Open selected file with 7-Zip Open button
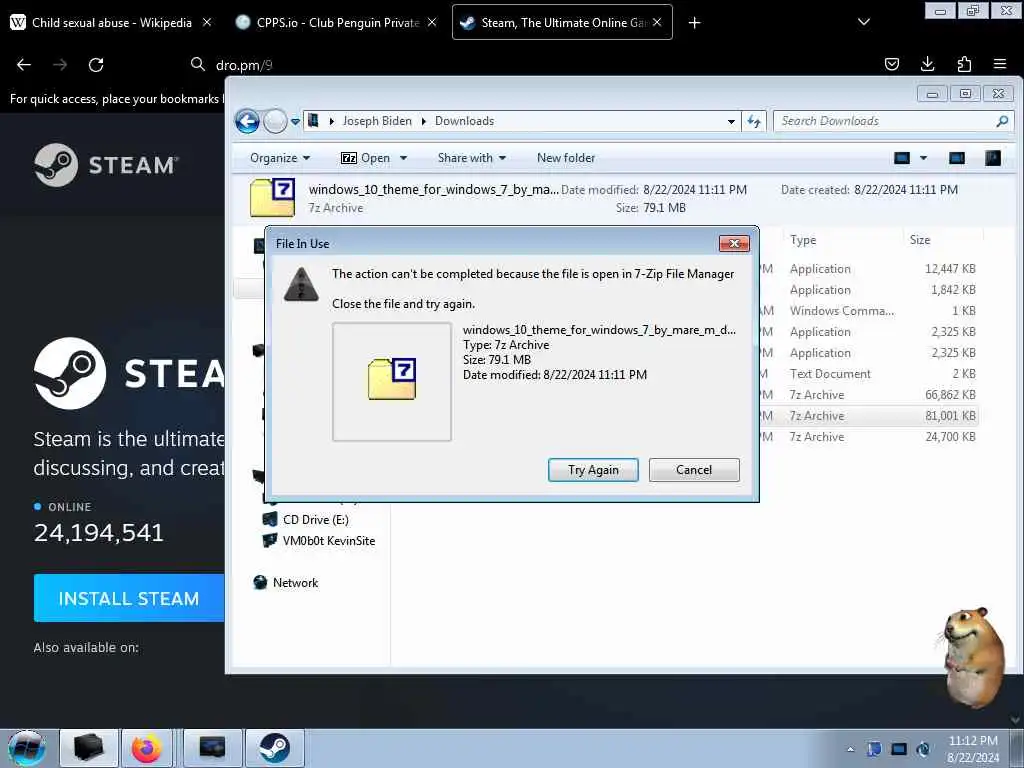 click(x=366, y=158)
